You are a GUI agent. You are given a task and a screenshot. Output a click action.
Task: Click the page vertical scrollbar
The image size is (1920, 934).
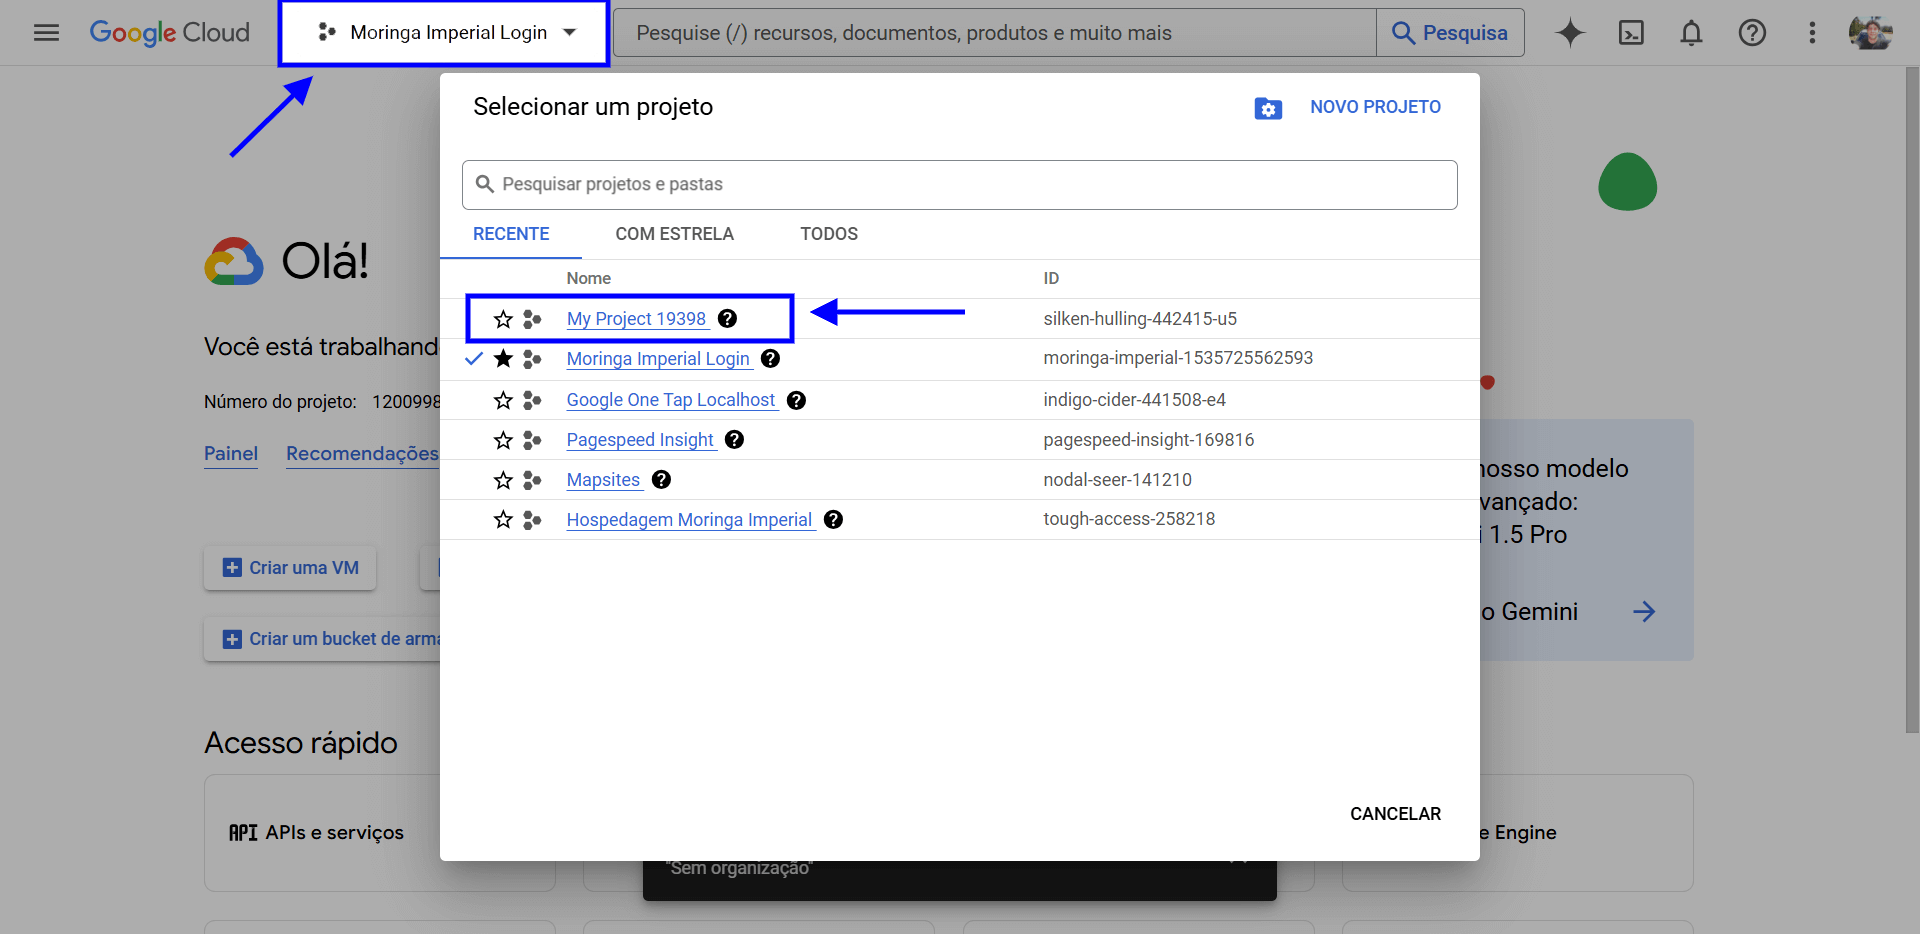1912,400
